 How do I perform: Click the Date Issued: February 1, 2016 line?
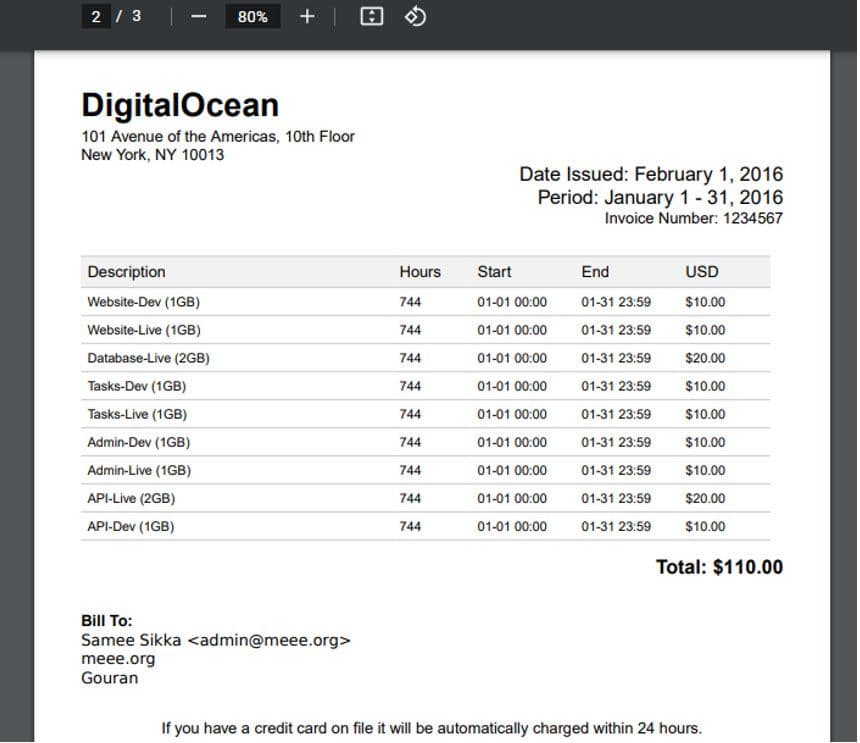[650, 174]
